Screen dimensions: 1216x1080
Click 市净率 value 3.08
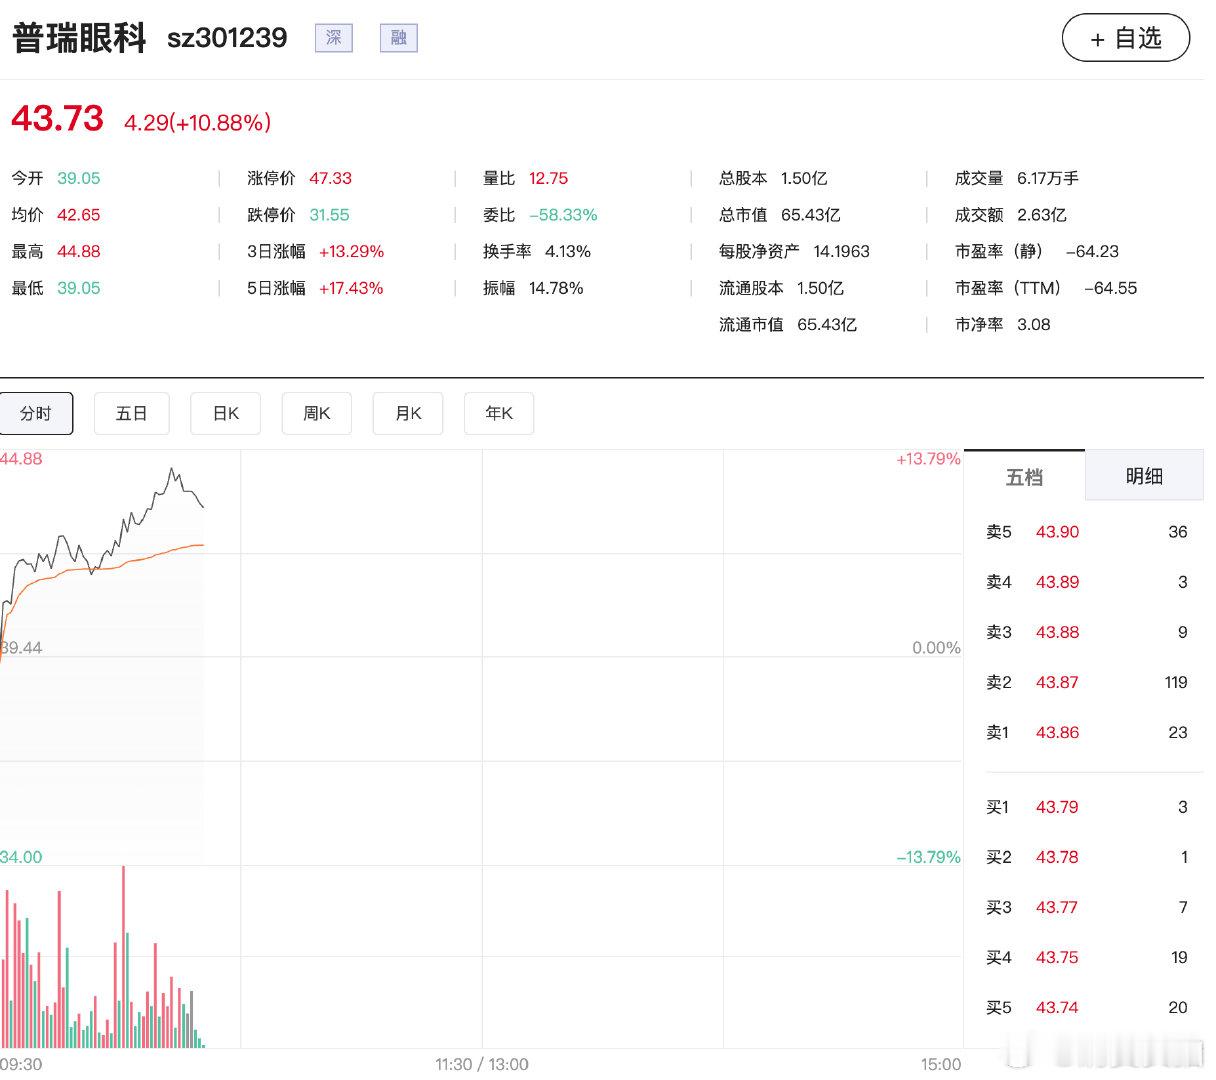[x=1034, y=325]
